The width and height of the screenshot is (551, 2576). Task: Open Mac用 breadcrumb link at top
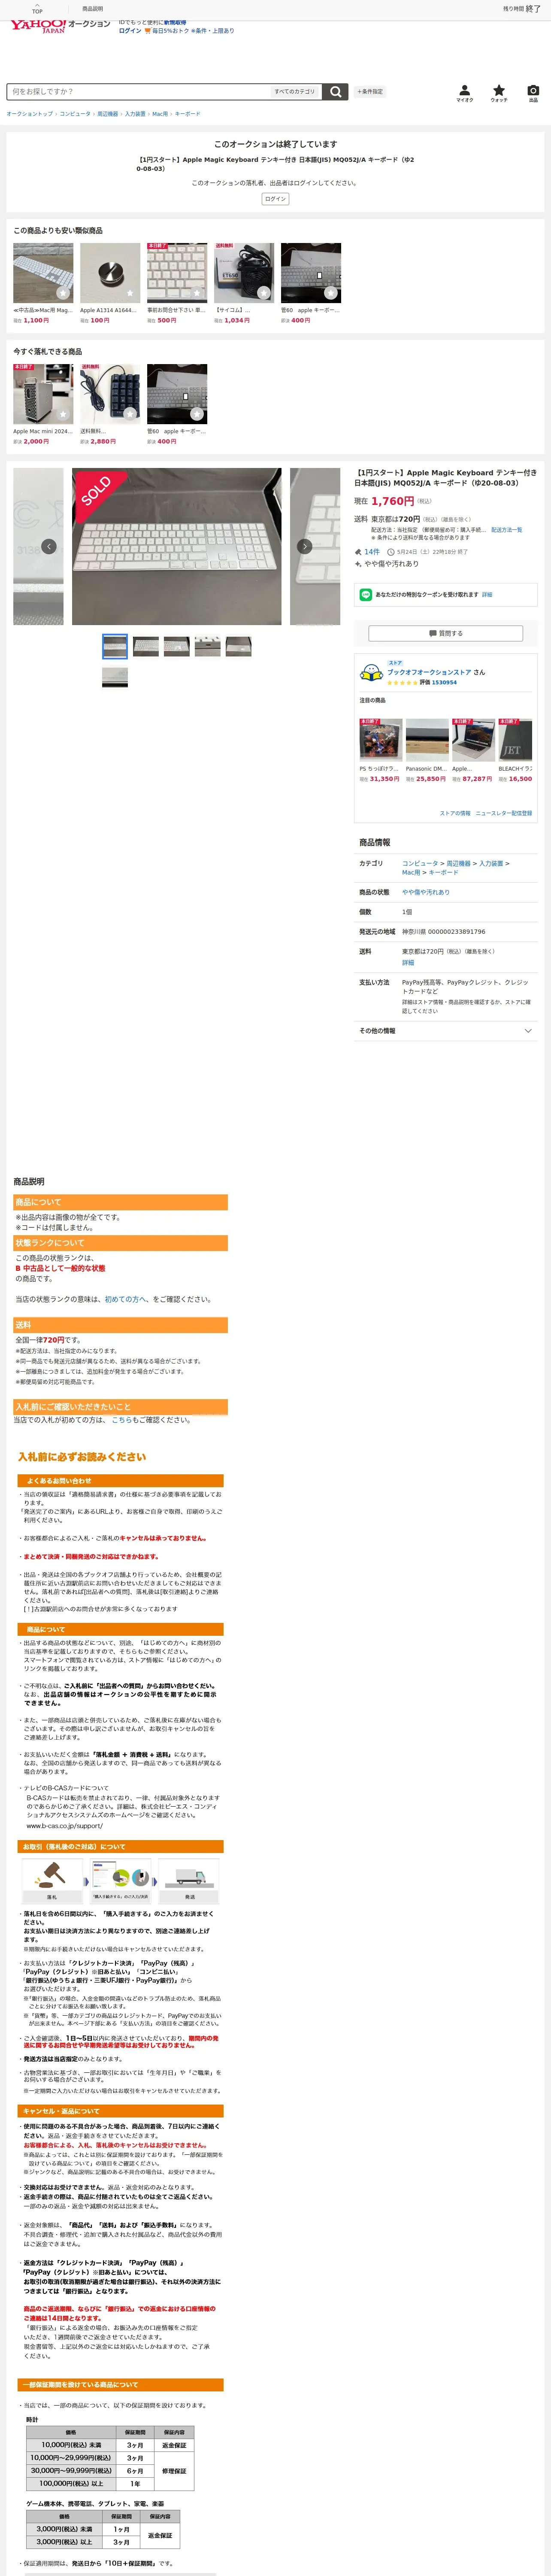[160, 114]
